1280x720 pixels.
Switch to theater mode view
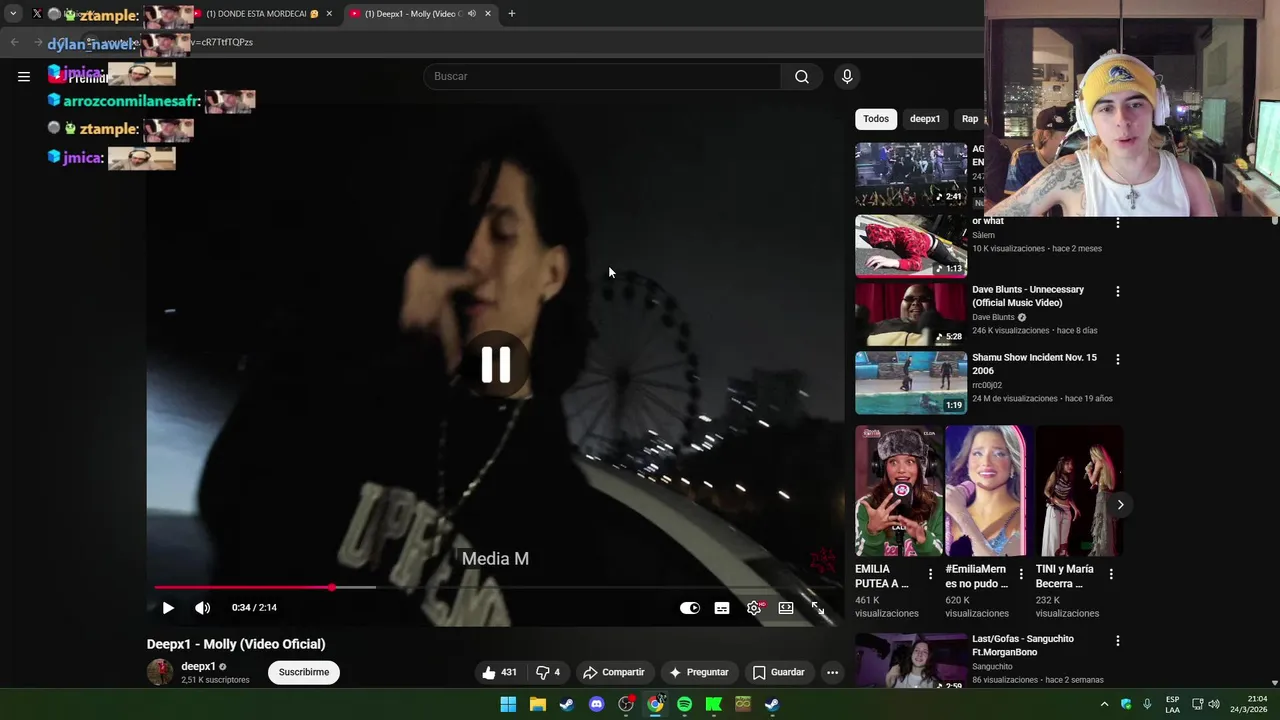pos(786,608)
